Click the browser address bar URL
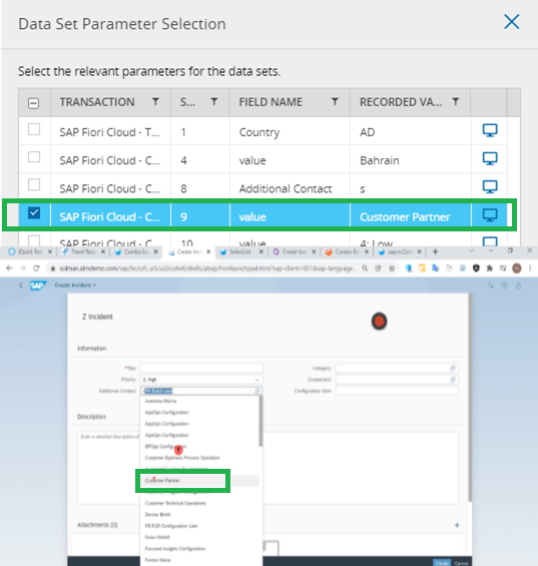Viewport: 538px width, 566px height. [x=208, y=268]
